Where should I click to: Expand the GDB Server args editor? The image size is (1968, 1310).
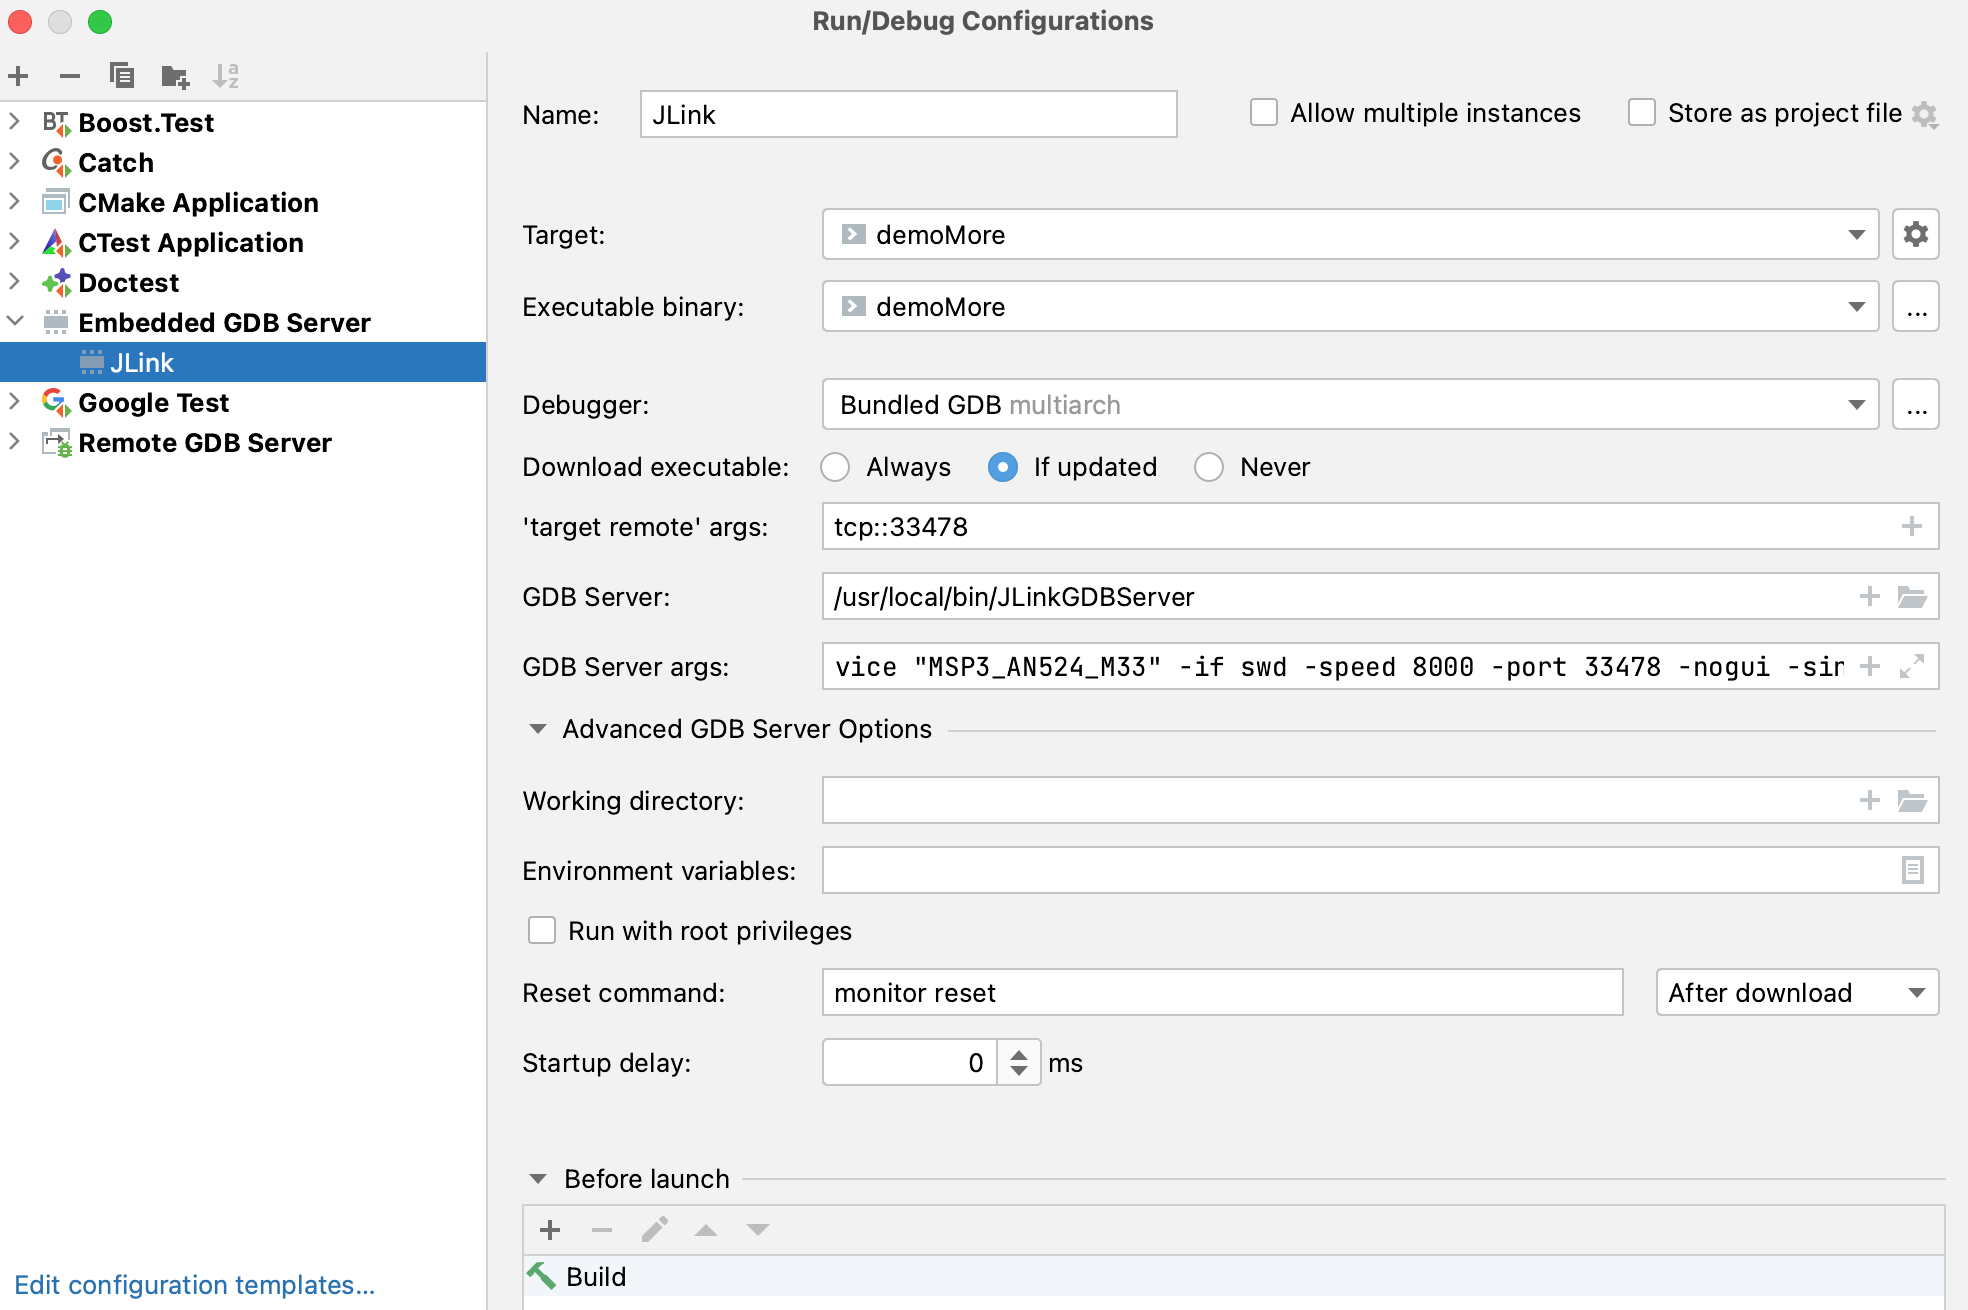click(1911, 665)
